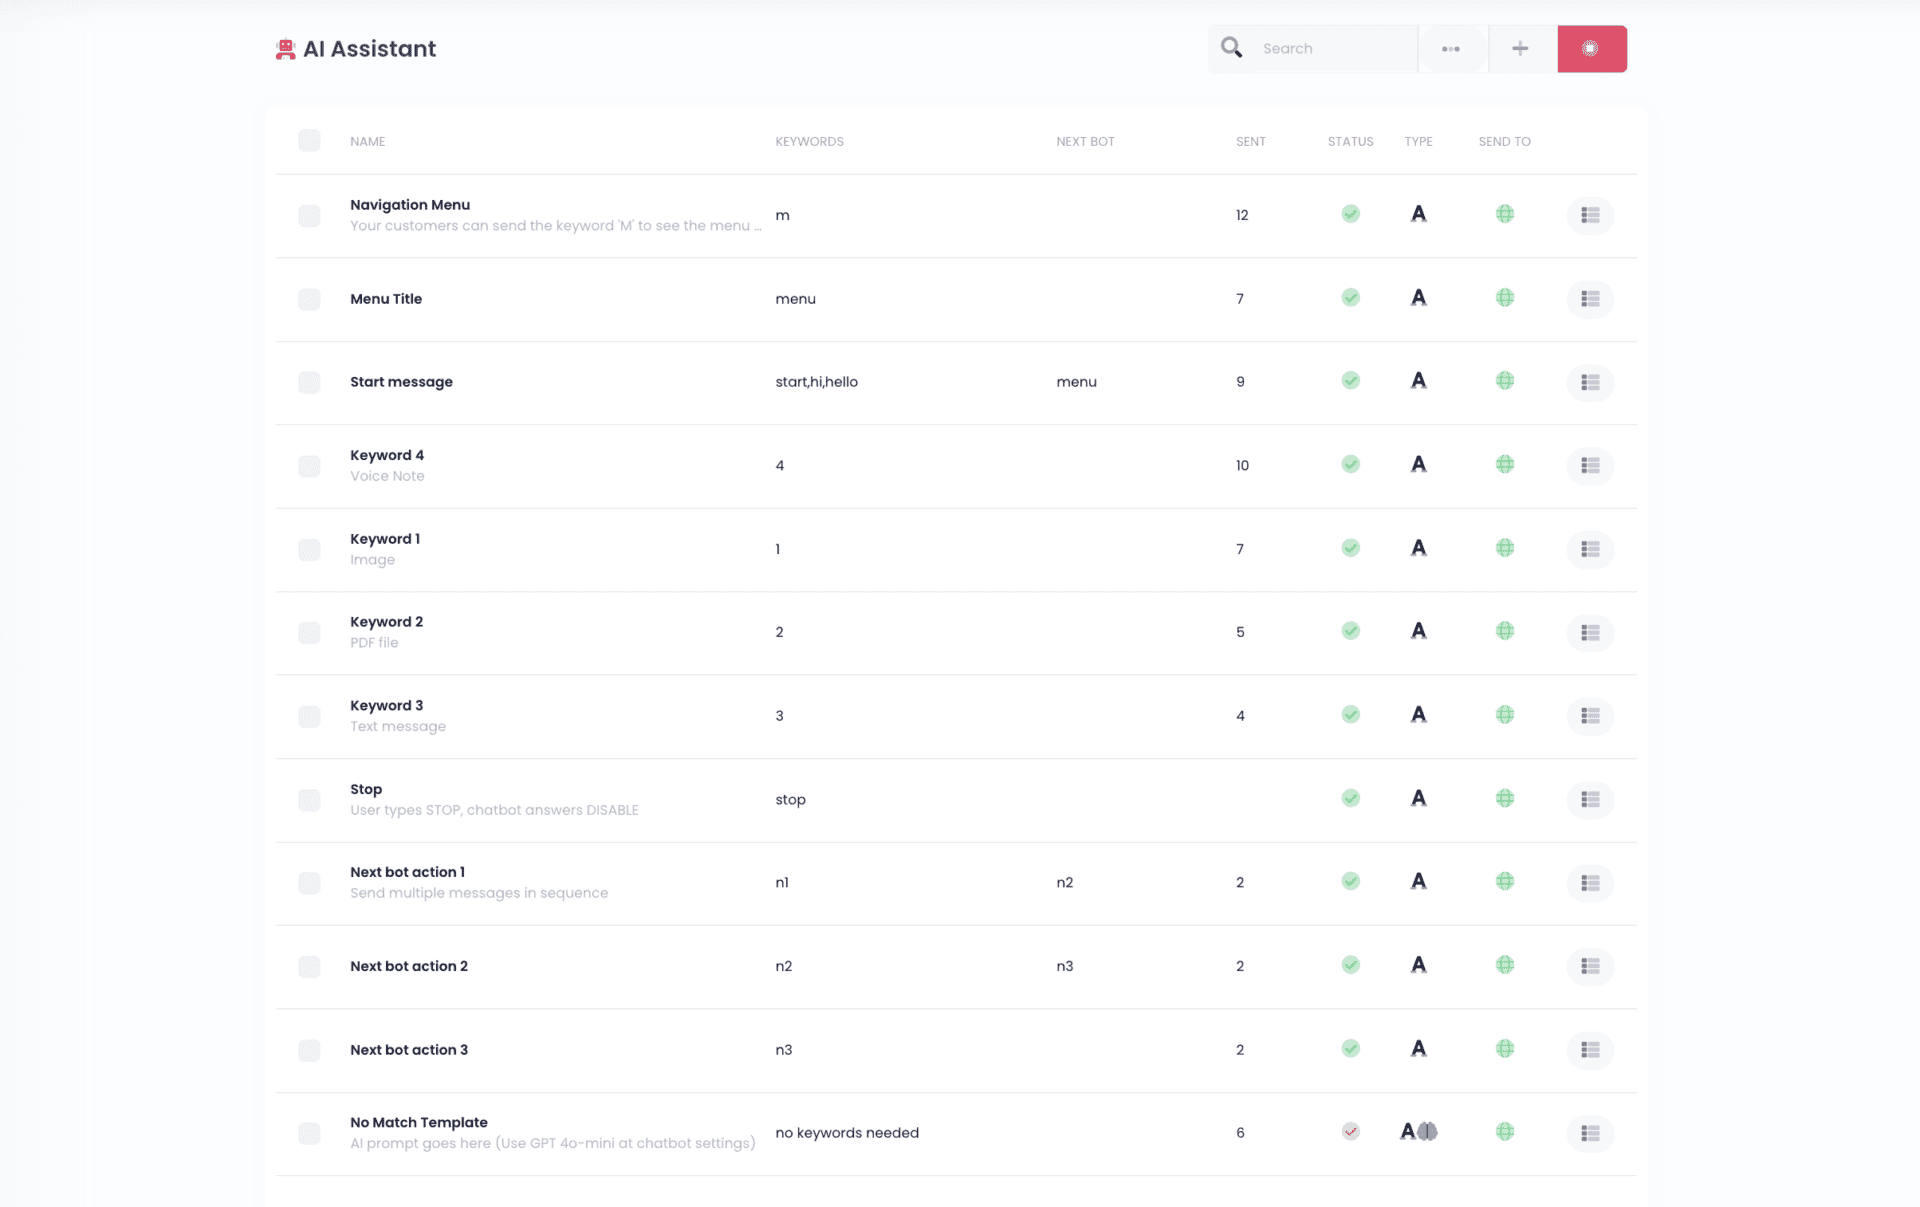The height and width of the screenshot is (1207, 1920).
Task: Check the Menu Title row checkbox
Action: 309,299
